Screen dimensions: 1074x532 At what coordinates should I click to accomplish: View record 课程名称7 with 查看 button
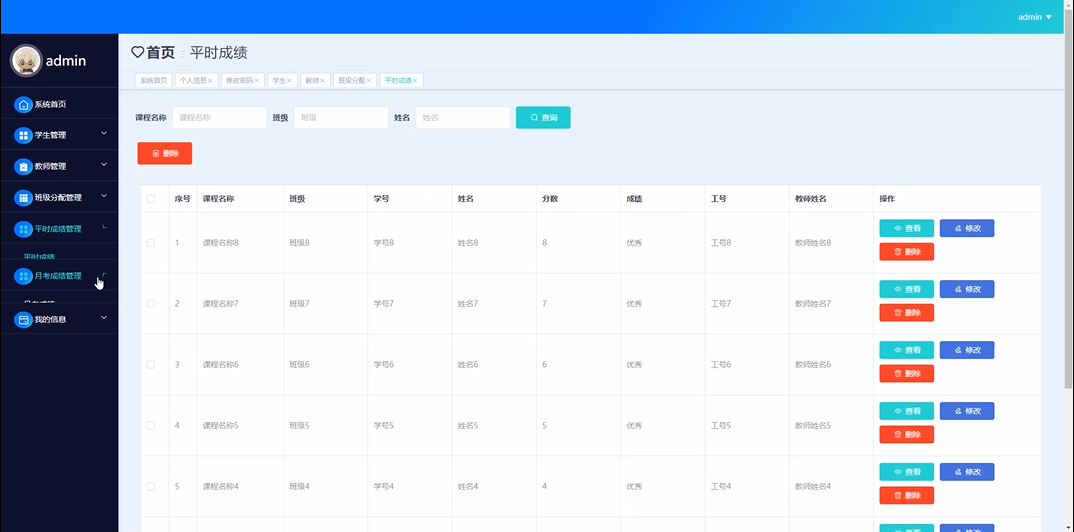tap(906, 290)
